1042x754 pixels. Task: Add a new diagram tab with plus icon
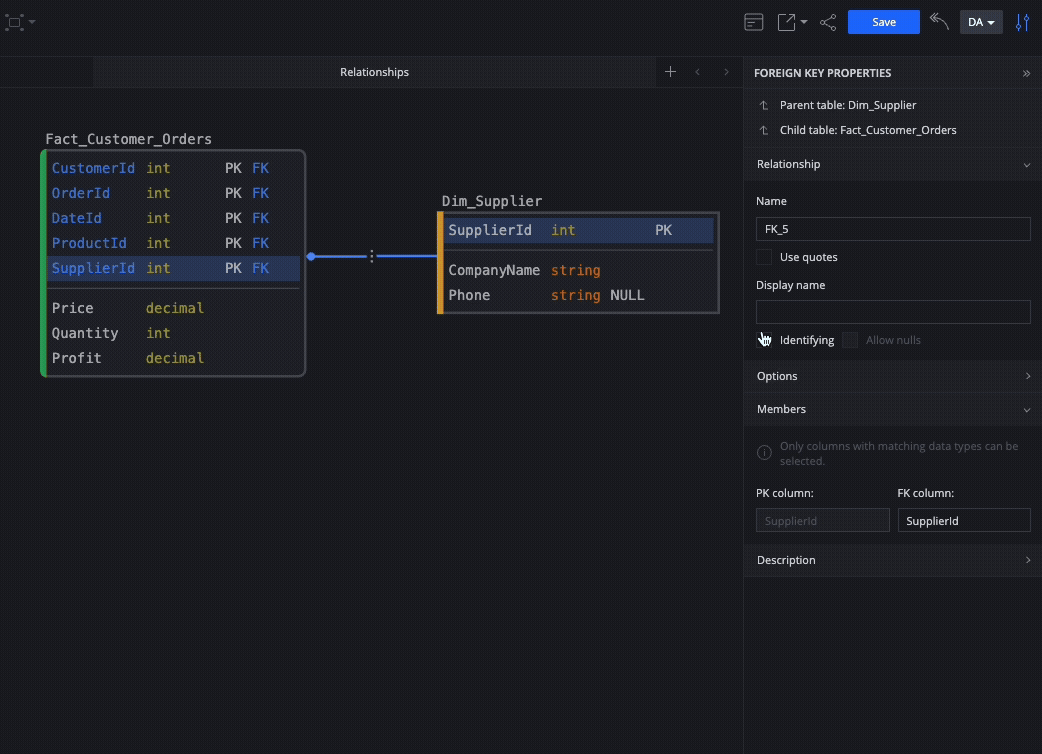click(x=671, y=72)
